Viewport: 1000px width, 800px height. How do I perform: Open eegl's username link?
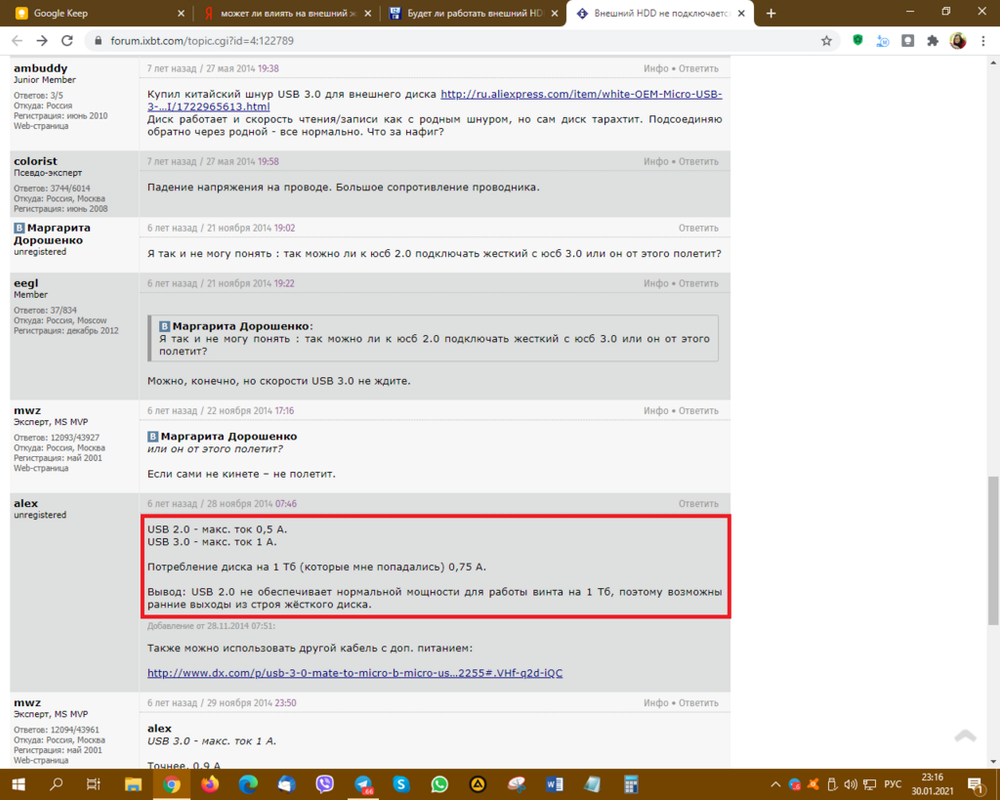point(26,283)
